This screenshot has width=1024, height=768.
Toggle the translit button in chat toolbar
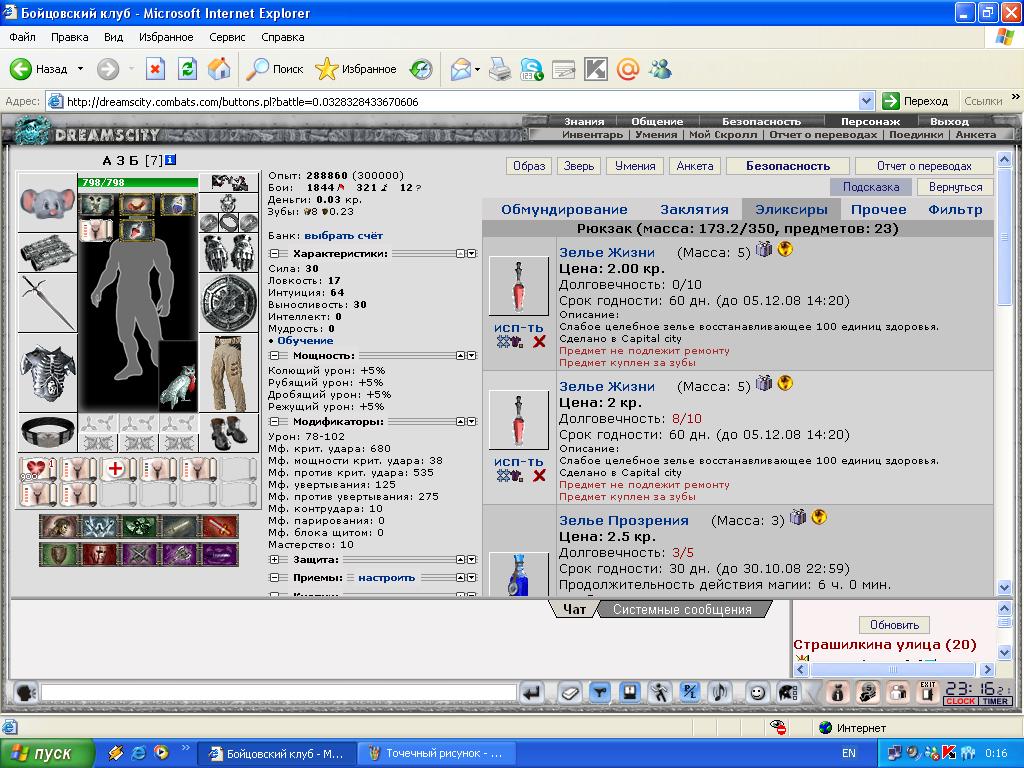[x=690, y=692]
